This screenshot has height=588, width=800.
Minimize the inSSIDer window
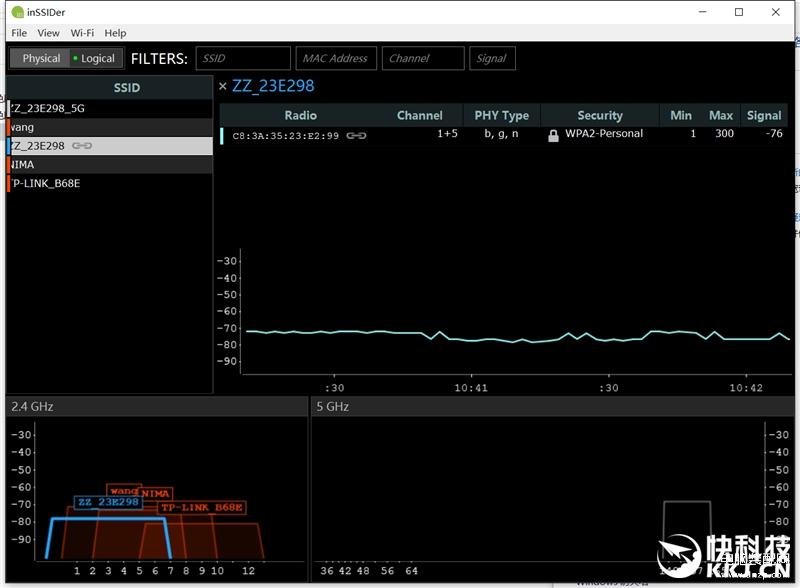tap(703, 12)
